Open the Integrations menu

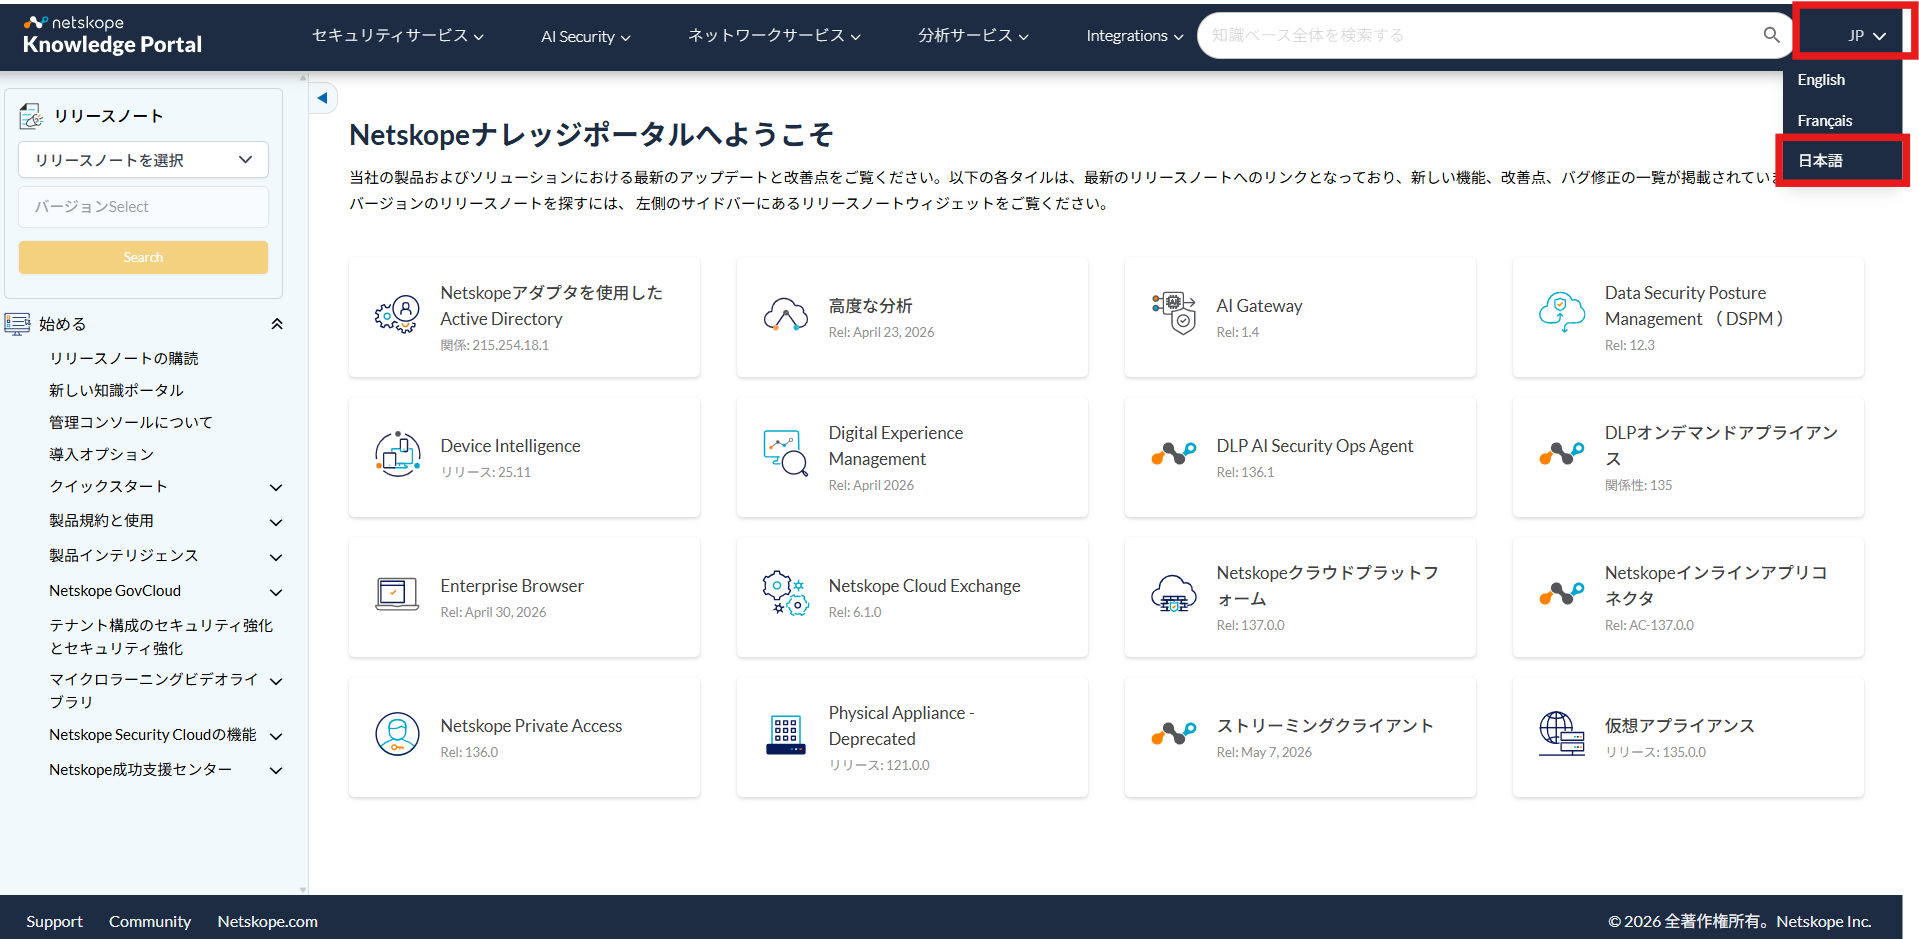pos(1135,36)
